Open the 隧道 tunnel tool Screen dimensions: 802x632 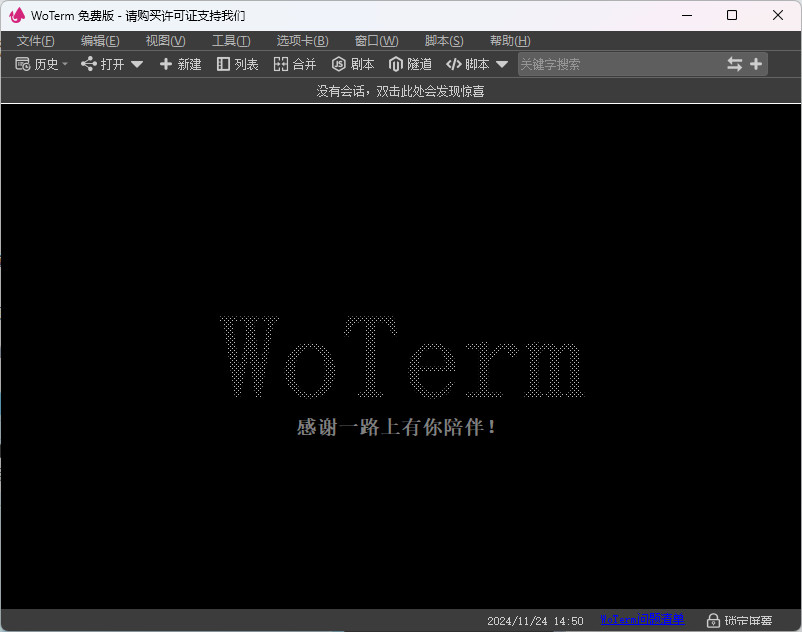(410, 64)
